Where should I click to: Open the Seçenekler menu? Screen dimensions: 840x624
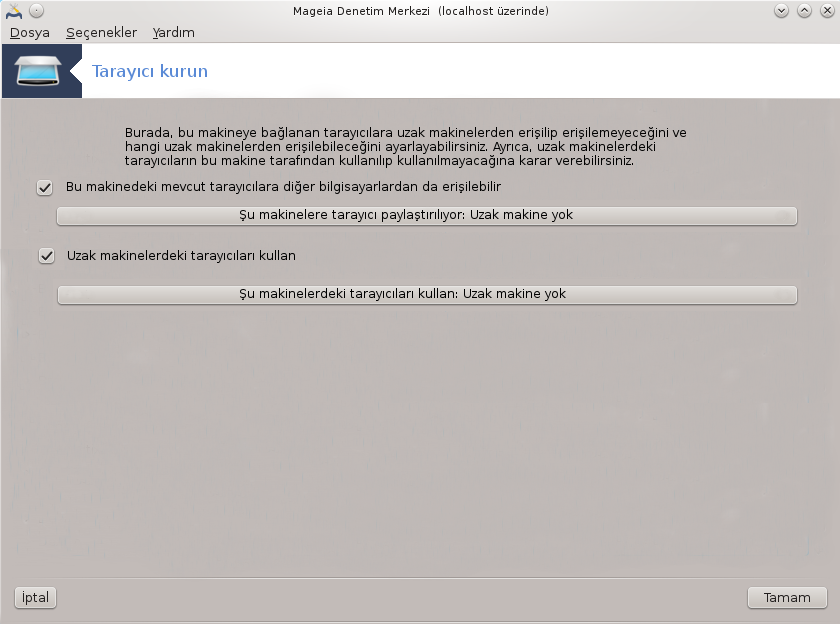point(101,33)
